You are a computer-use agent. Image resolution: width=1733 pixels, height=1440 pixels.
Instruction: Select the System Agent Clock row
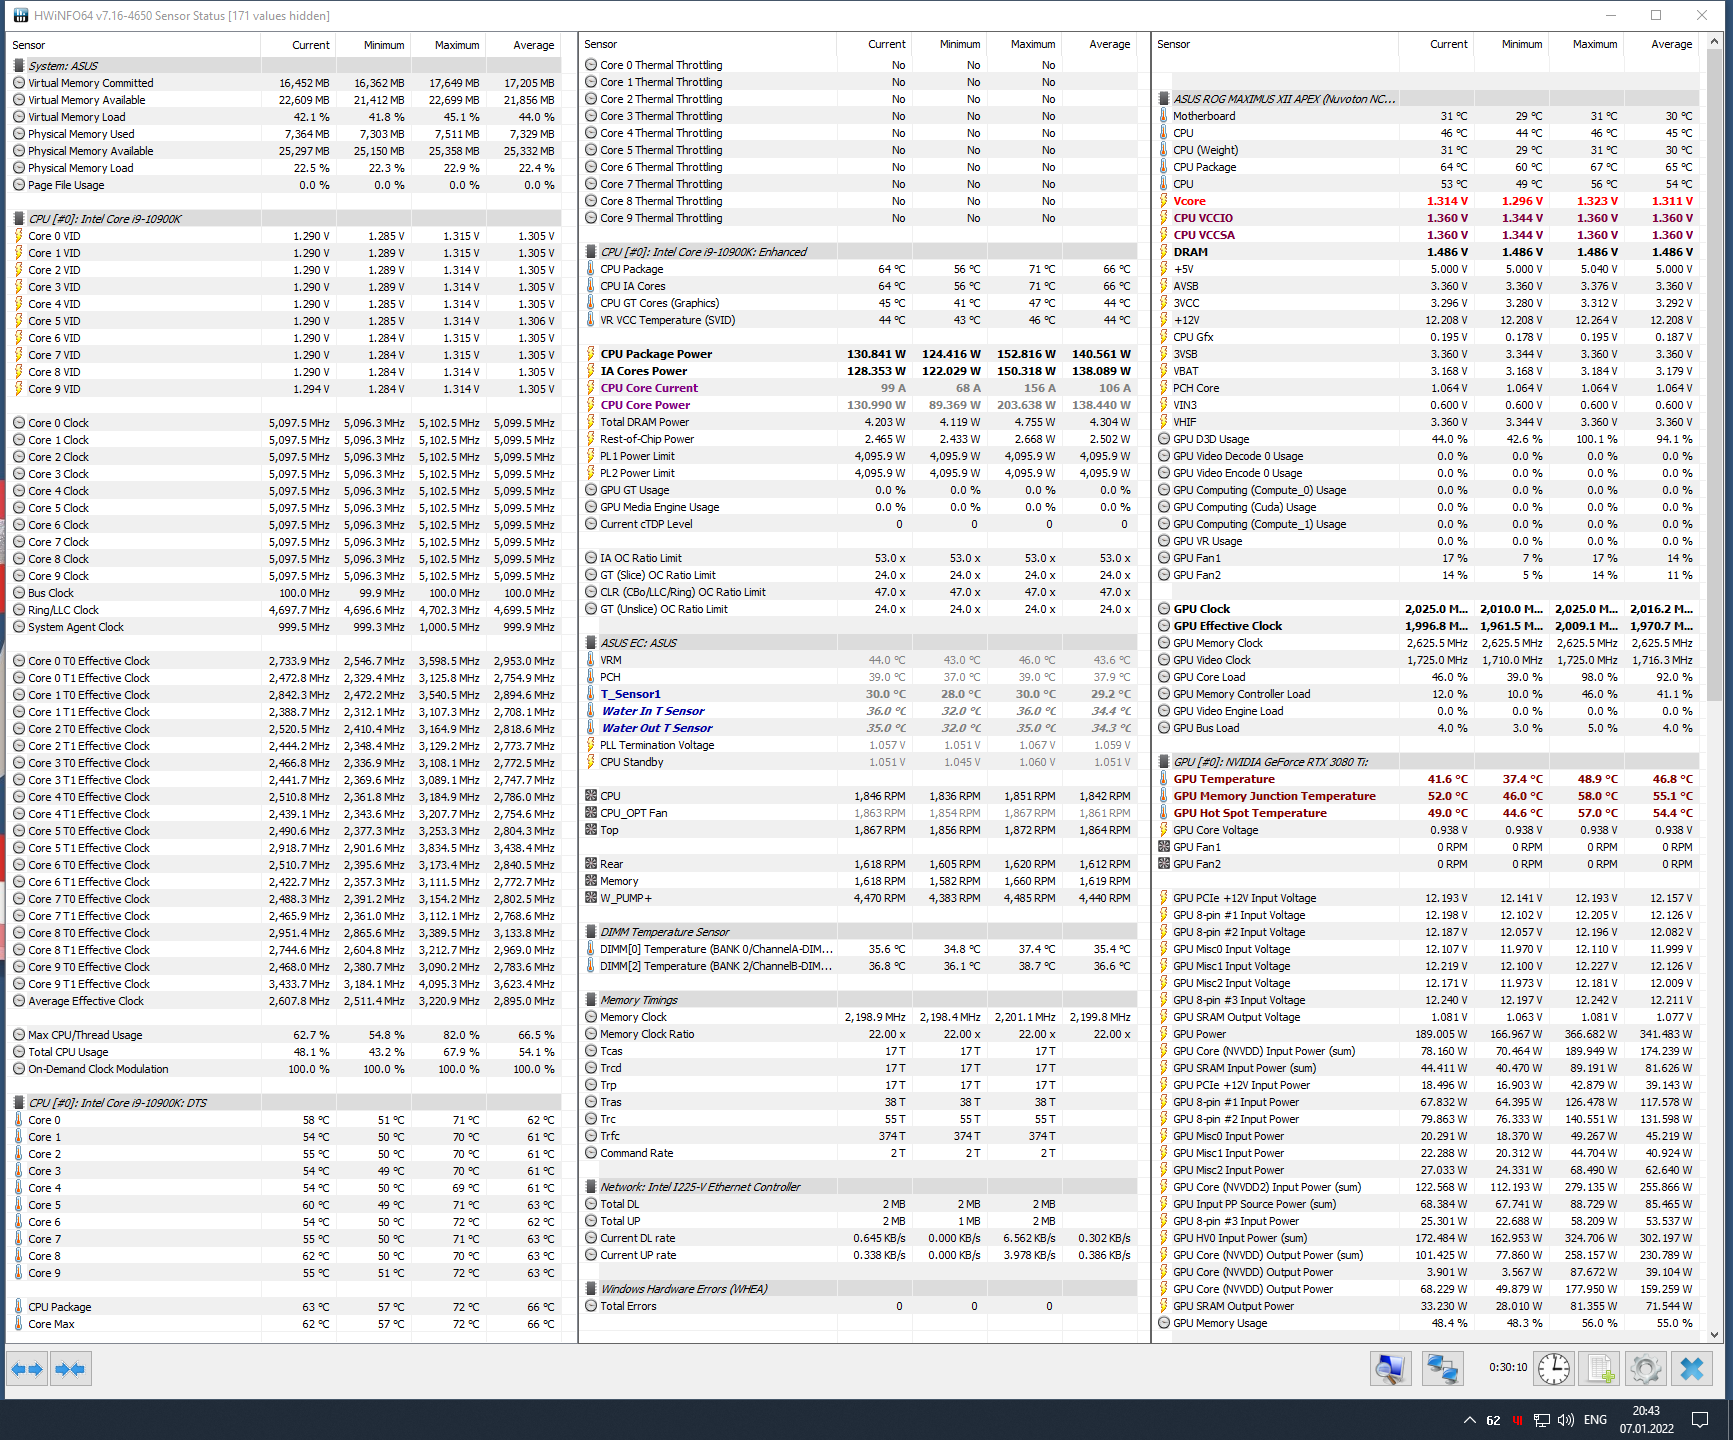point(285,627)
